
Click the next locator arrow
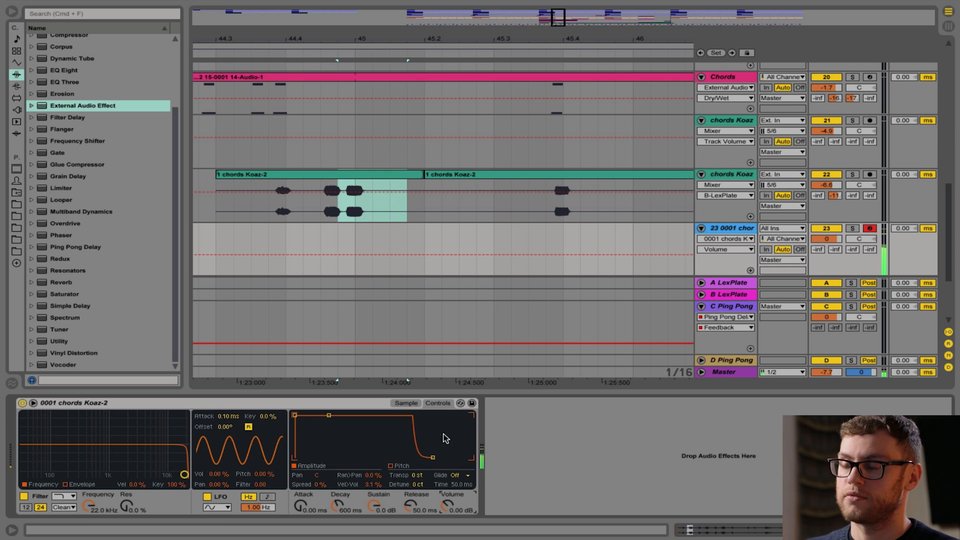(x=732, y=53)
